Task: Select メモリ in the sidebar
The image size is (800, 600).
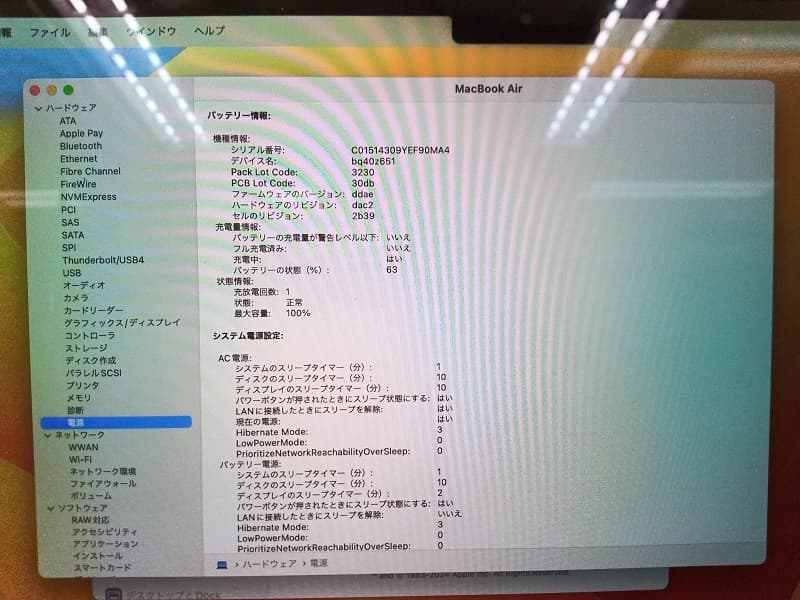Action: point(79,397)
